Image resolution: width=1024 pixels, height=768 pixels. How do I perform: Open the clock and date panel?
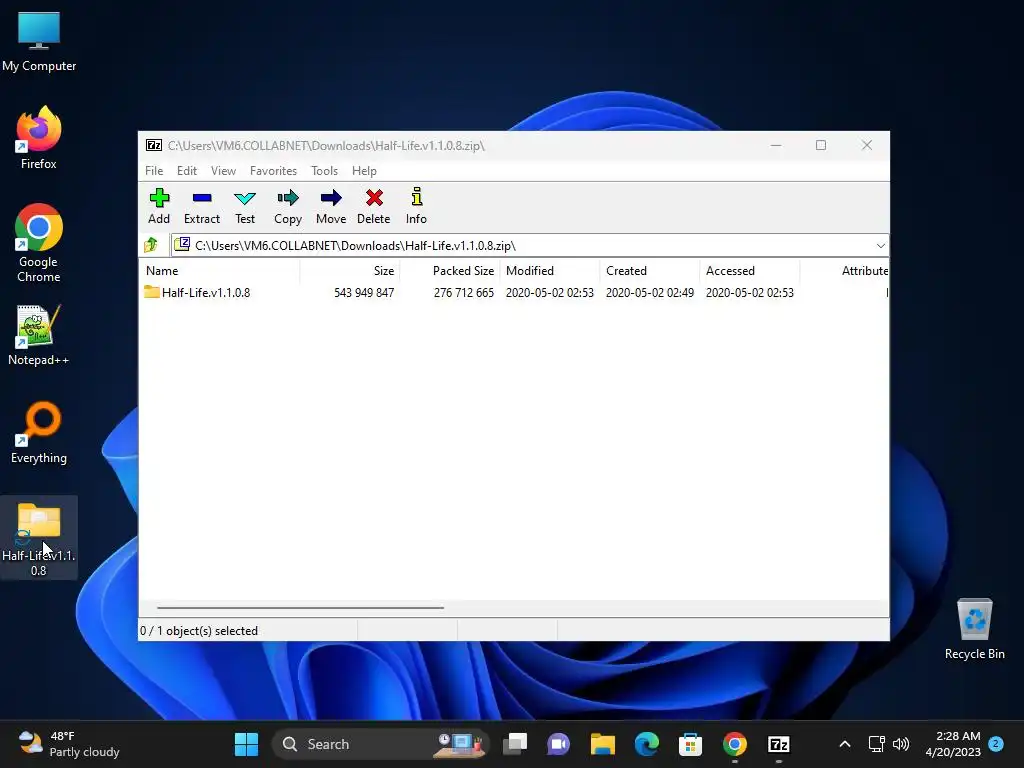953,744
